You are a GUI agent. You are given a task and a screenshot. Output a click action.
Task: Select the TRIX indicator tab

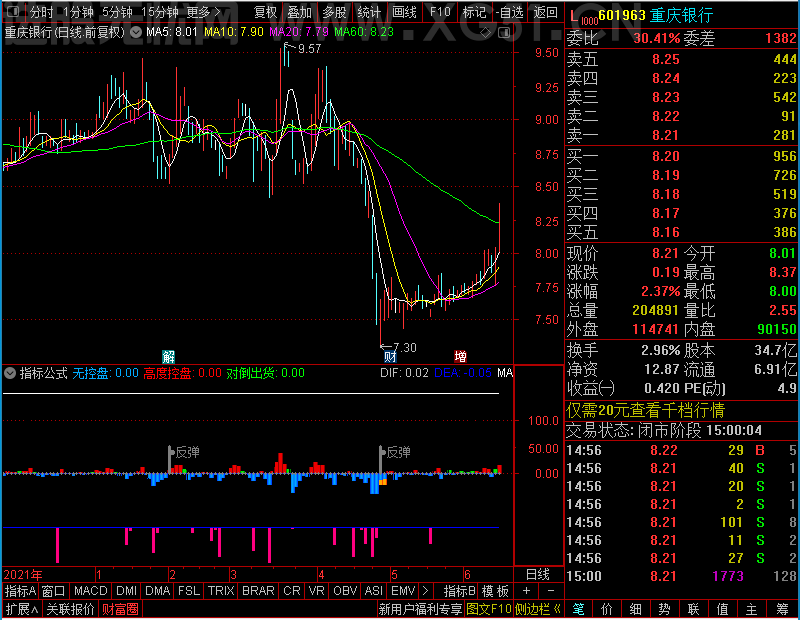click(221, 591)
